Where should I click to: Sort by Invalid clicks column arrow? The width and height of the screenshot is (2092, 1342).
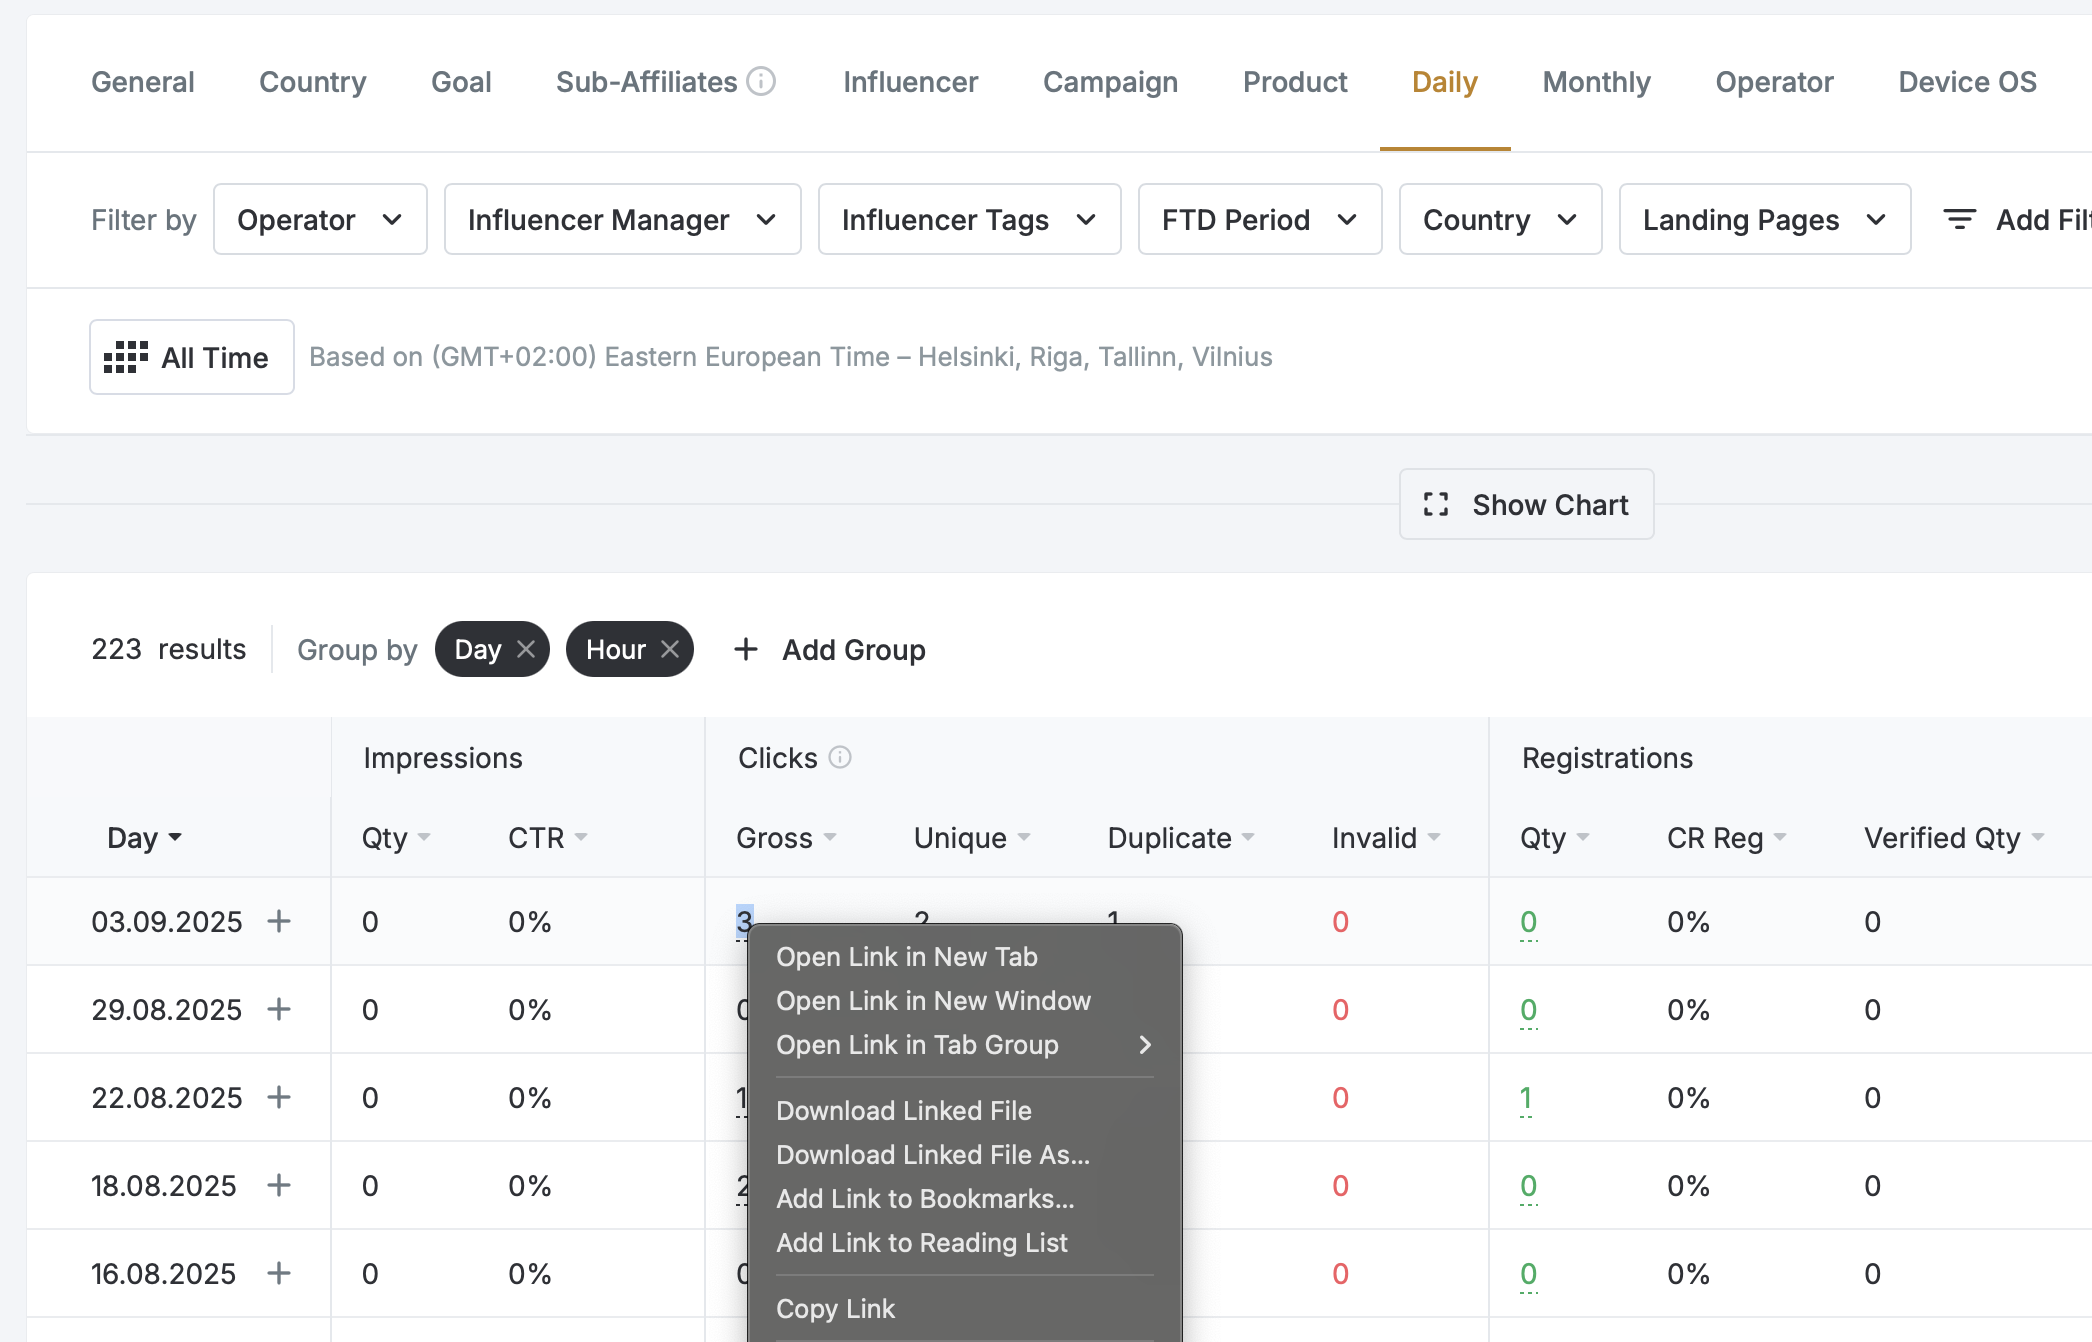tap(1434, 837)
